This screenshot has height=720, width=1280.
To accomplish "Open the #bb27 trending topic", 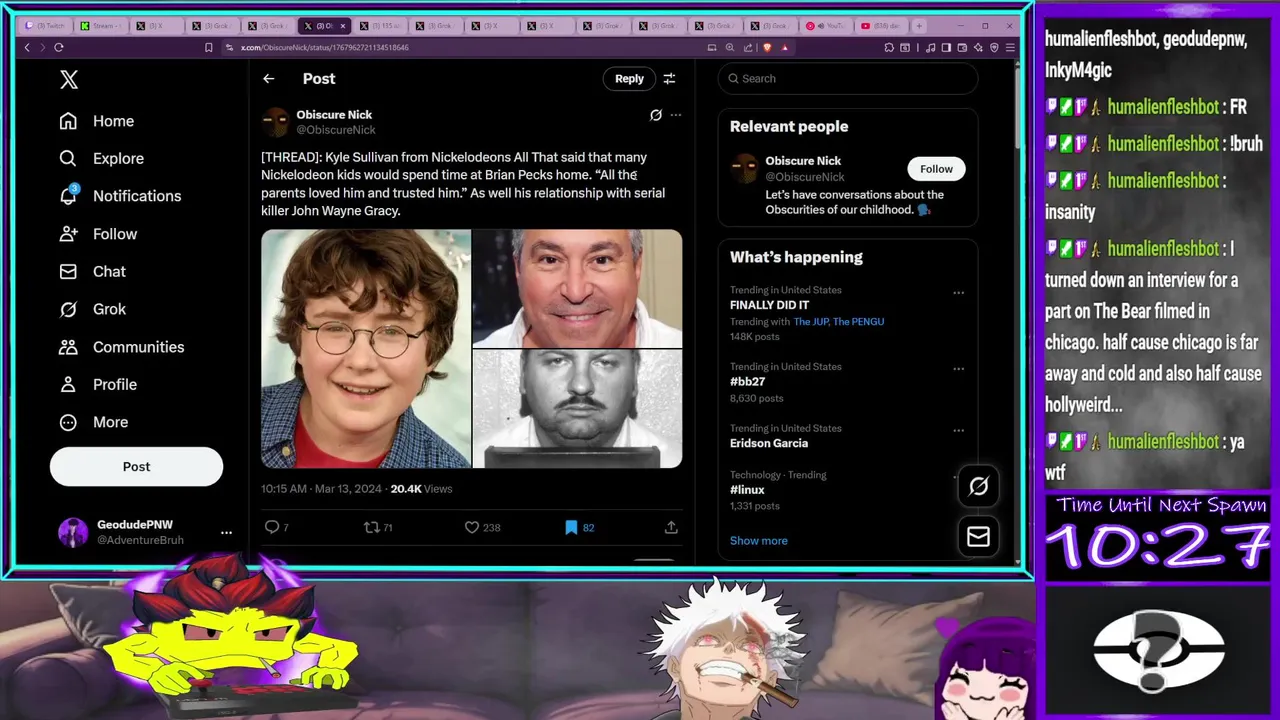I will tap(747, 381).
